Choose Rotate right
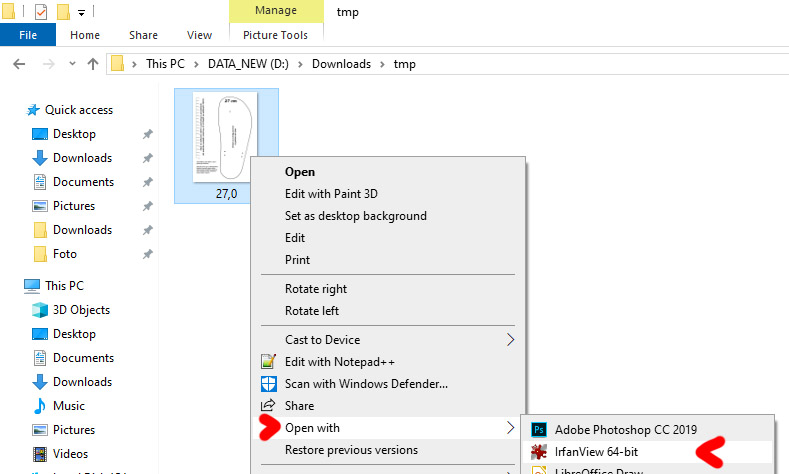This screenshot has width=789, height=474. 316,289
